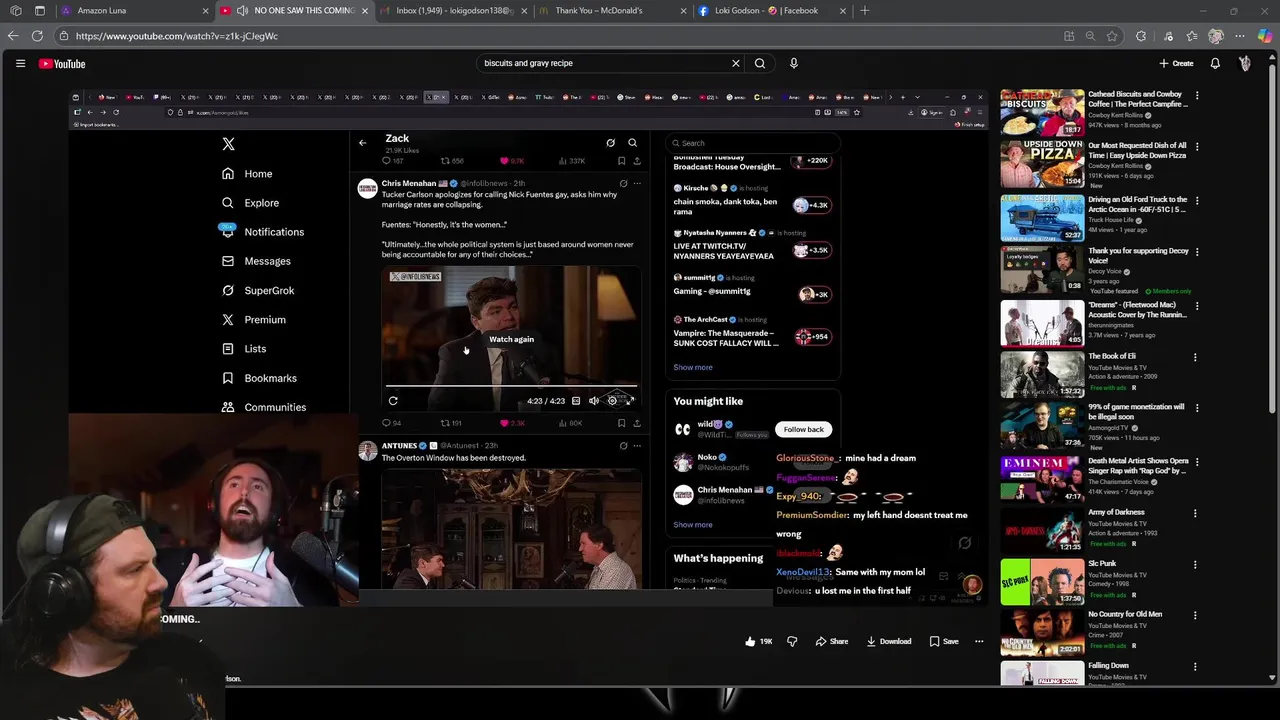This screenshot has height=720, width=1280.
Task: Open options menu for Dreams acoustic cover video
Action: (1197, 305)
